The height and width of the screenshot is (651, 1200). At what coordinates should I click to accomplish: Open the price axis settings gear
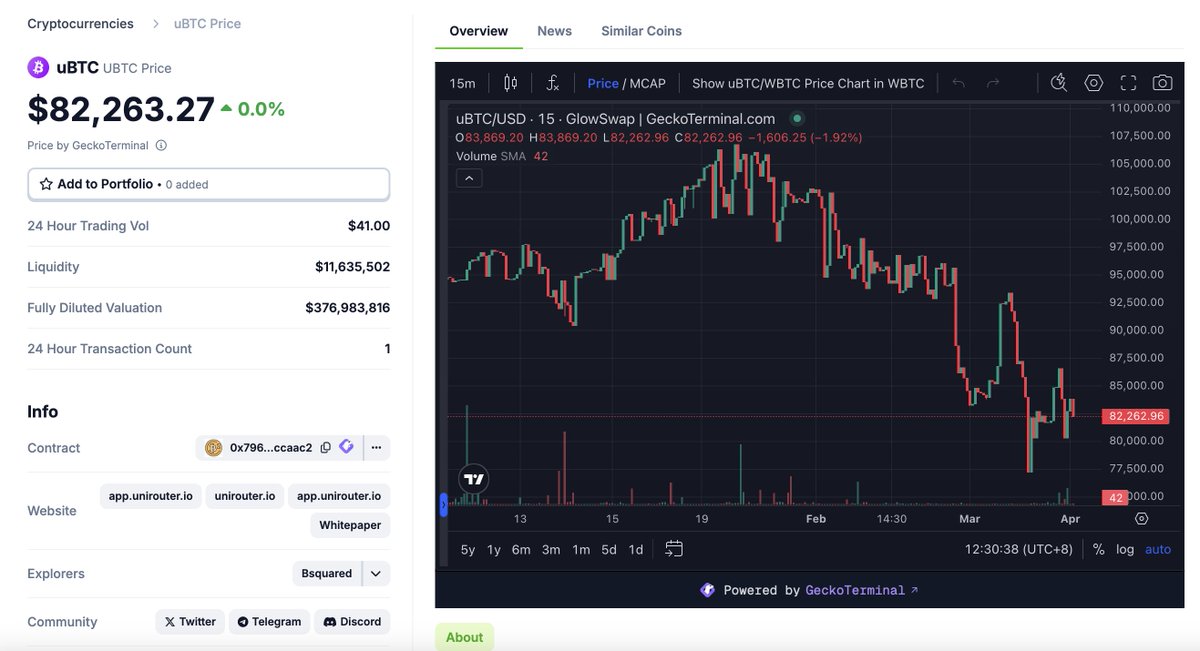pos(1141,518)
